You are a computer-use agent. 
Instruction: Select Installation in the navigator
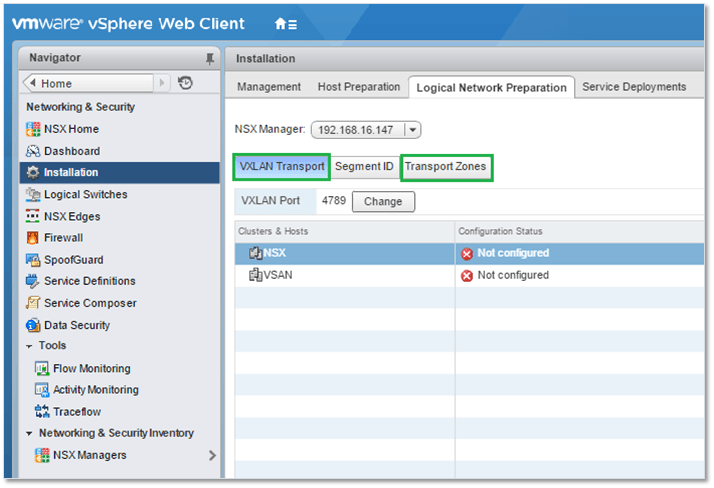(119, 173)
